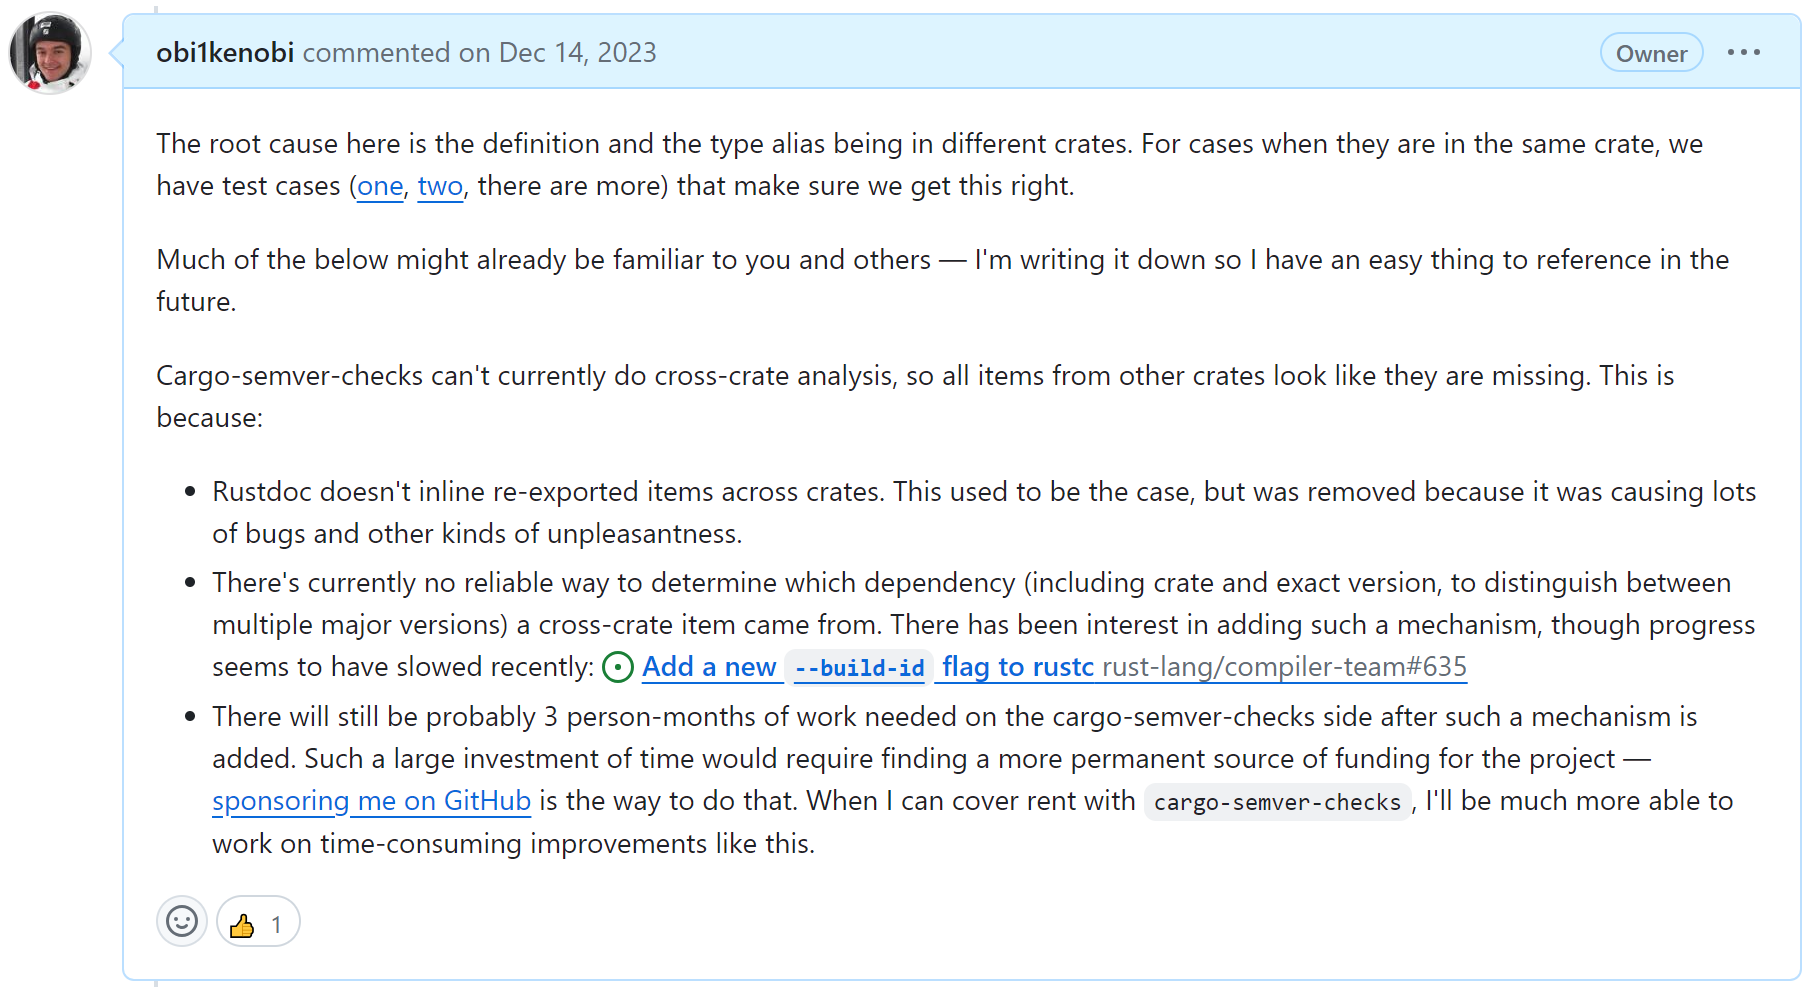This screenshot has height=992, width=1809.
Task: Click the thumbs-up reaction icon
Action: 242,921
